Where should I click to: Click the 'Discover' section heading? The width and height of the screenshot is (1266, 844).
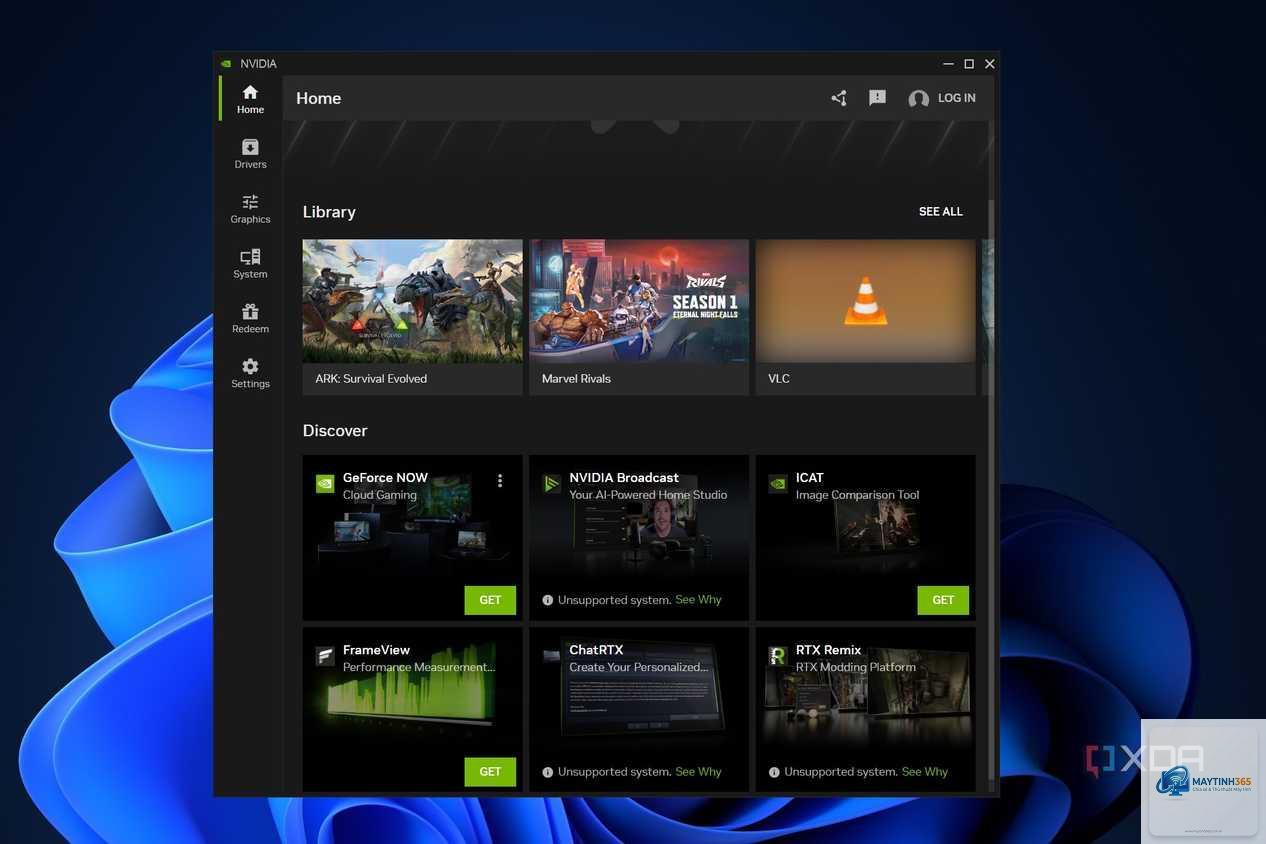point(335,431)
